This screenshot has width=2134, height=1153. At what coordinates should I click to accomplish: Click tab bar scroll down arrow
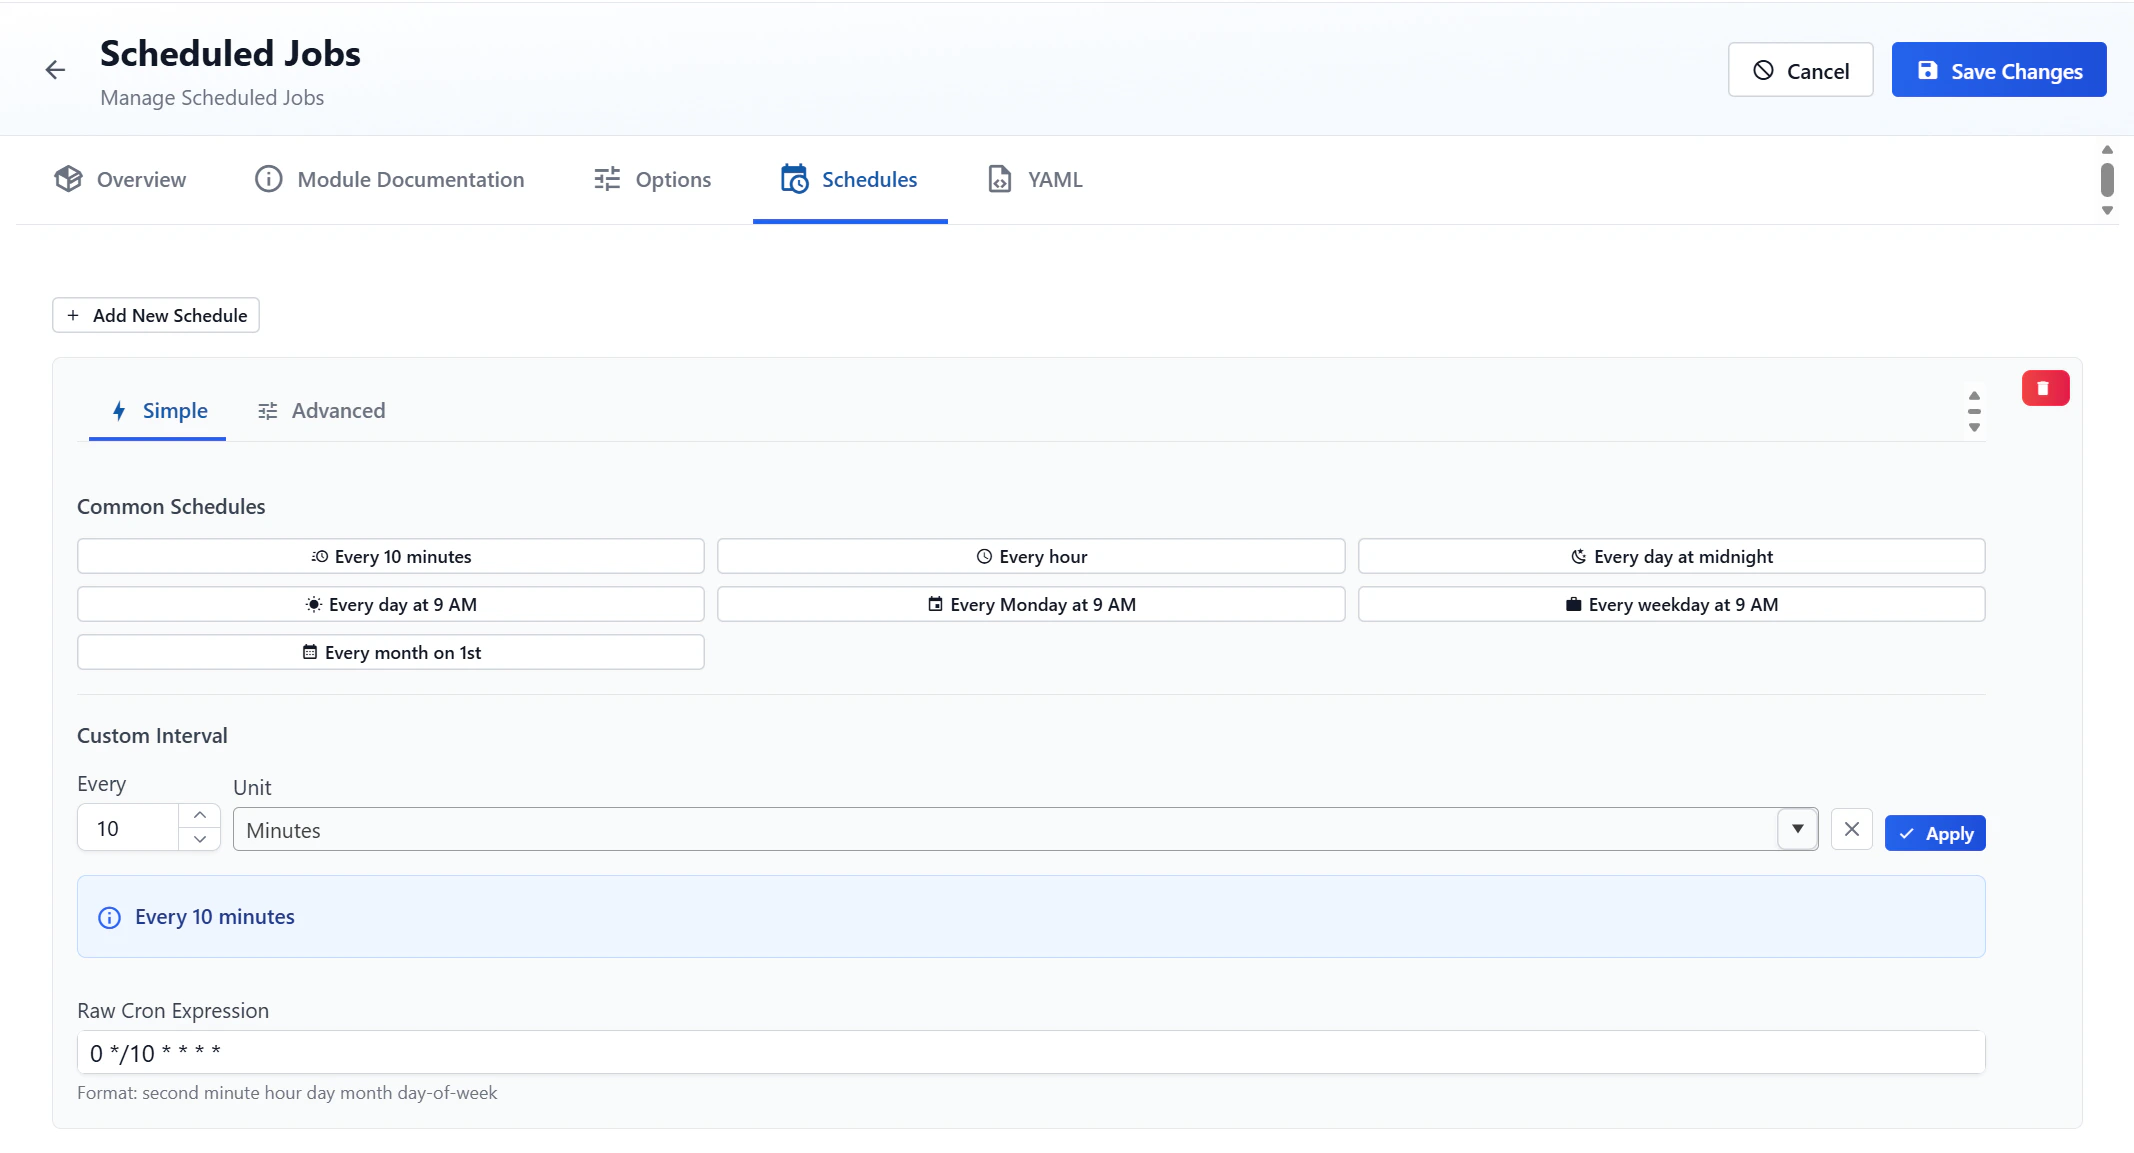pos(2107,210)
